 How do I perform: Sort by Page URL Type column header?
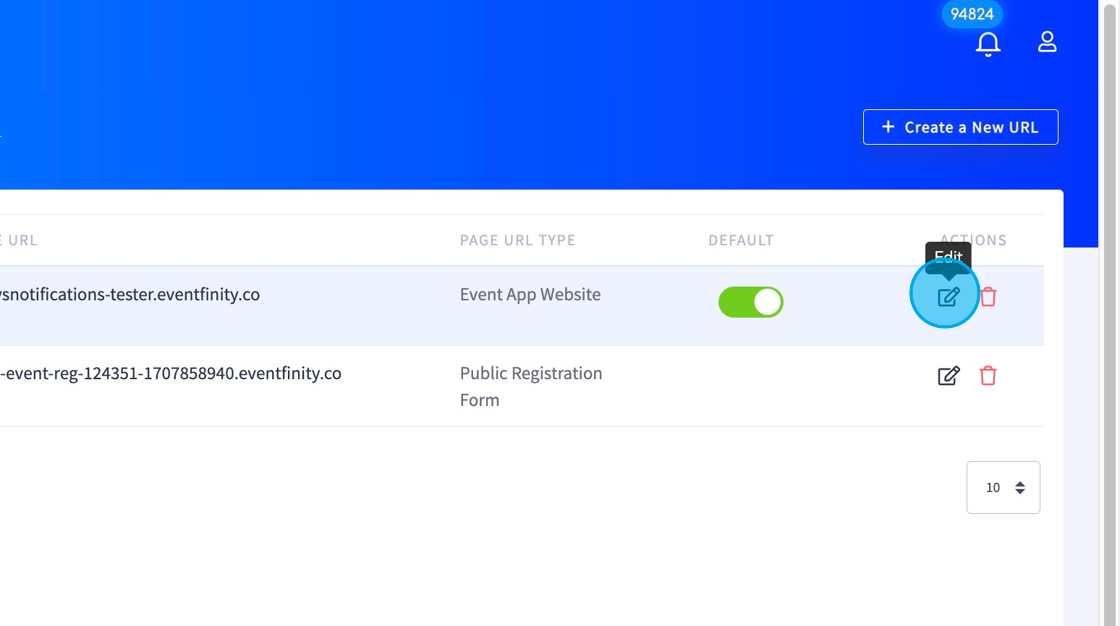pos(517,240)
